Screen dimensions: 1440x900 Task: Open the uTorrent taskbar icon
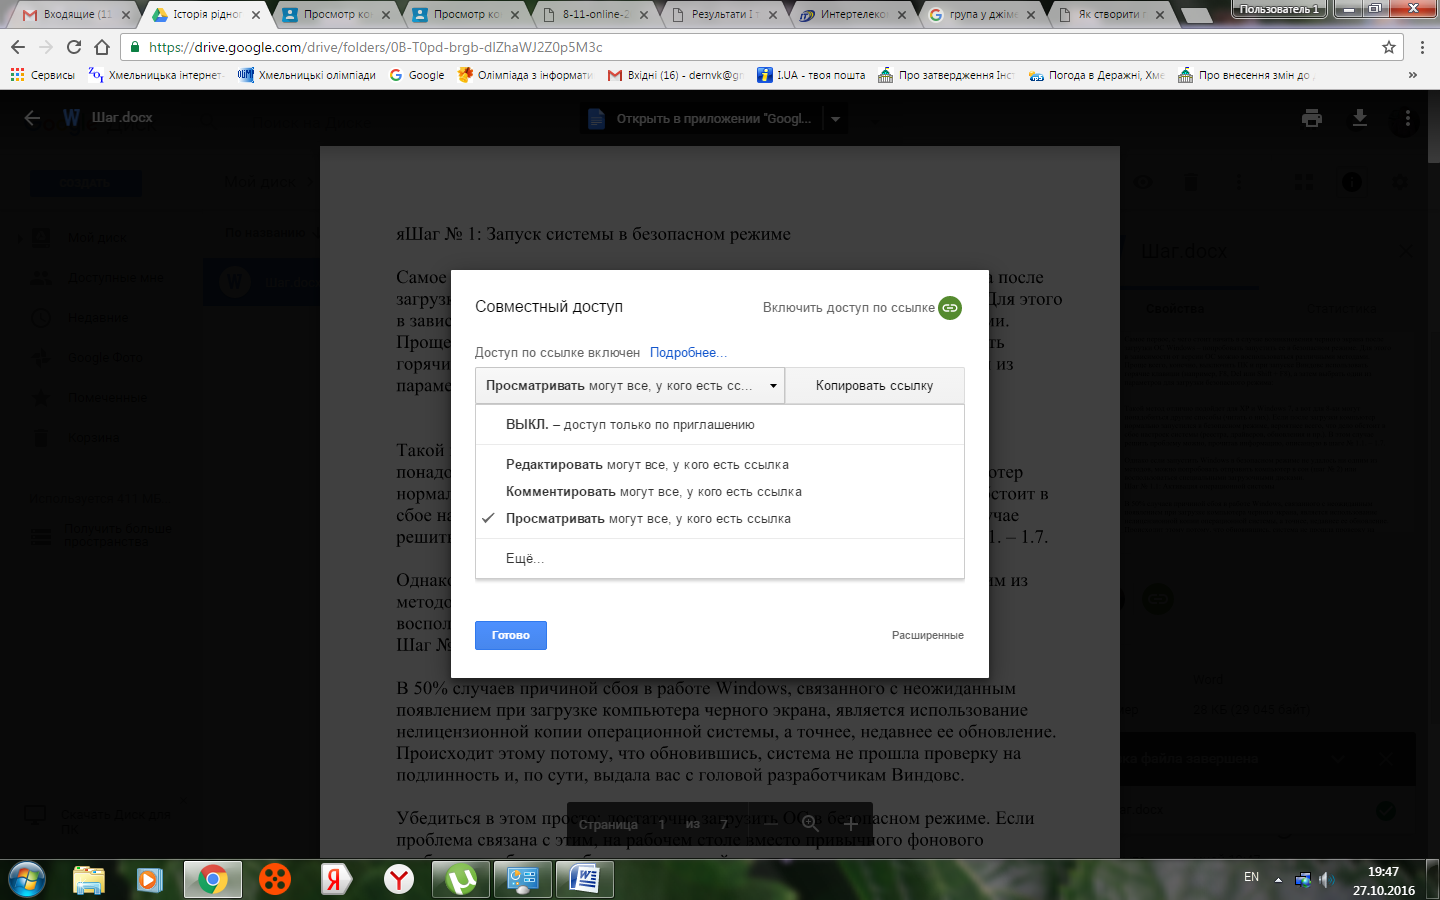(461, 879)
